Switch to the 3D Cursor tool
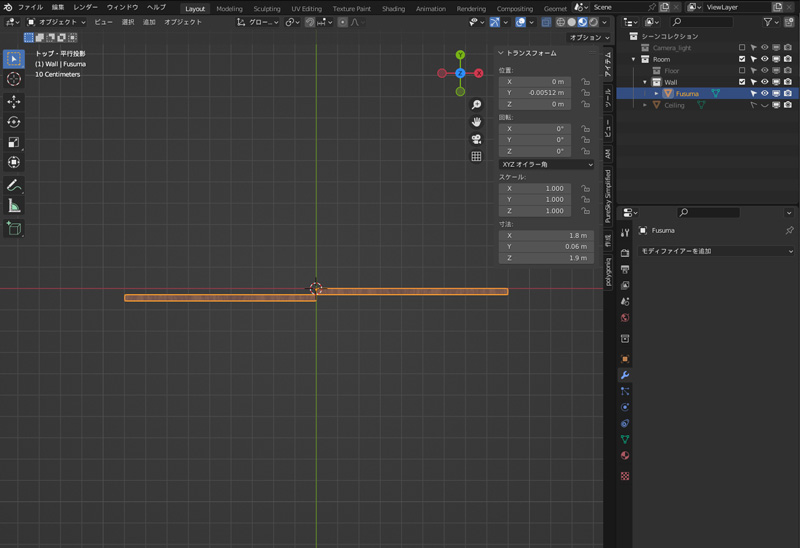The height and width of the screenshot is (548, 800). (x=14, y=79)
